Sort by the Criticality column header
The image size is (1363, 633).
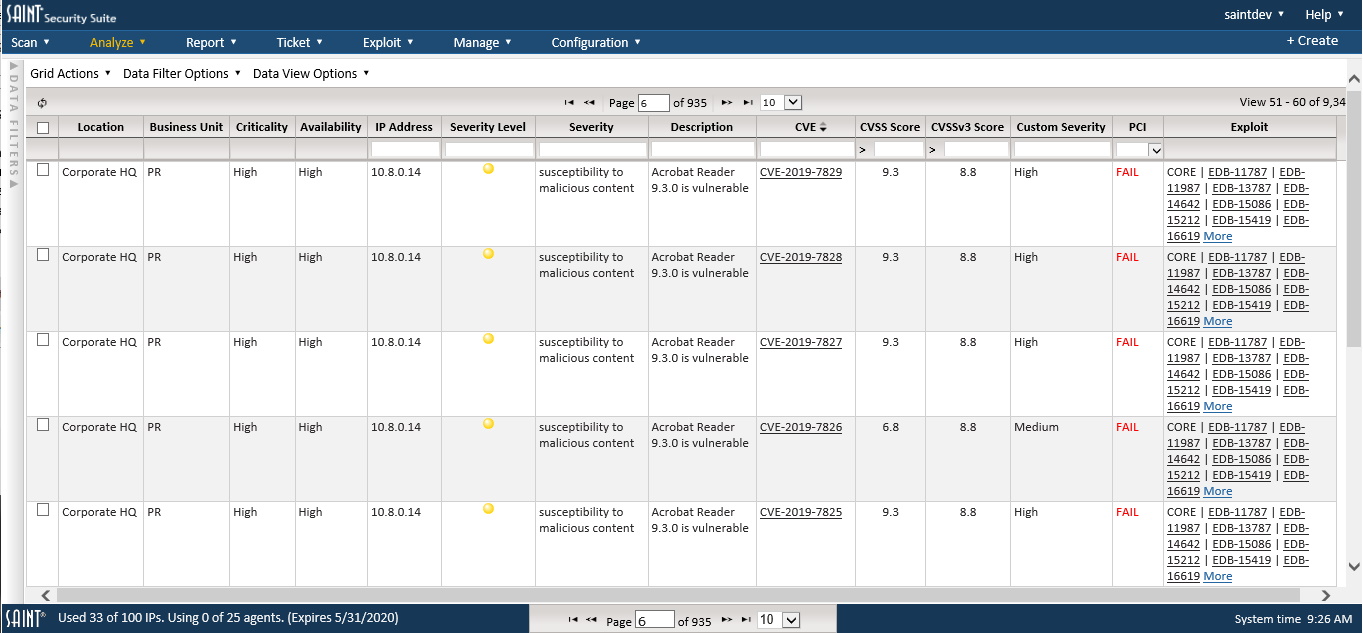(262, 127)
